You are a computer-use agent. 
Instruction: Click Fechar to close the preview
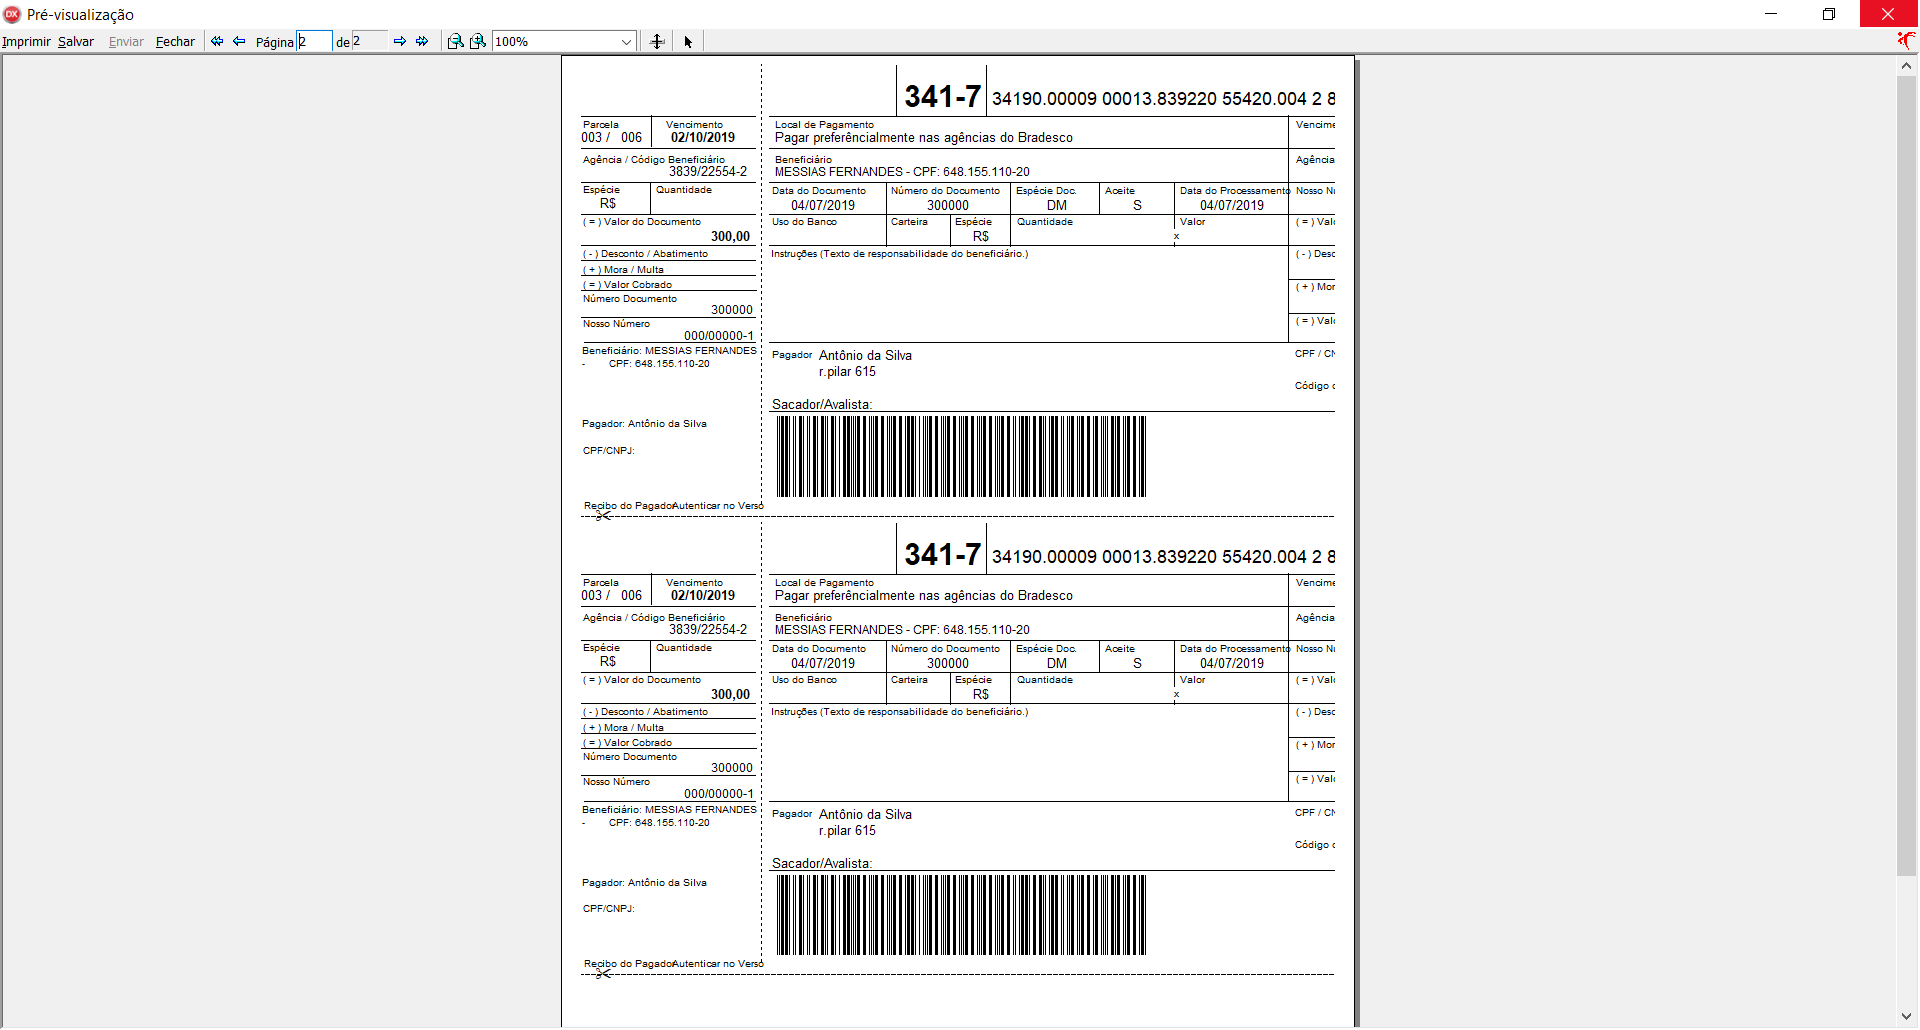click(175, 41)
